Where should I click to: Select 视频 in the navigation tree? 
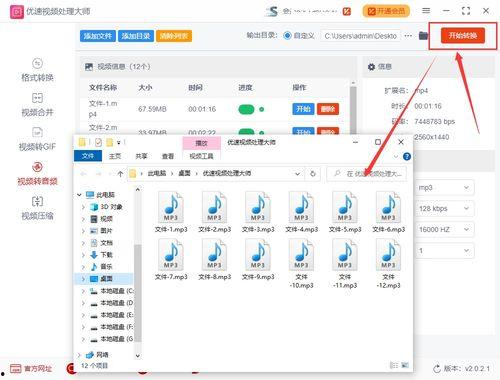point(106,219)
